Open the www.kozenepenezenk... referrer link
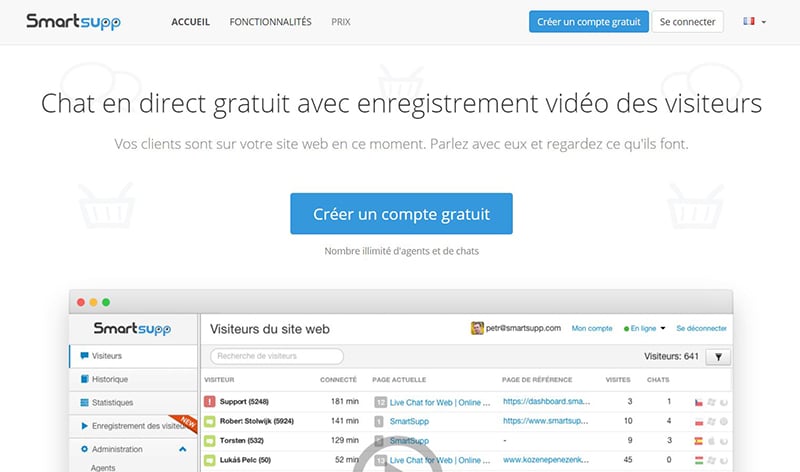The width and height of the screenshot is (800, 472). click(x=546, y=460)
